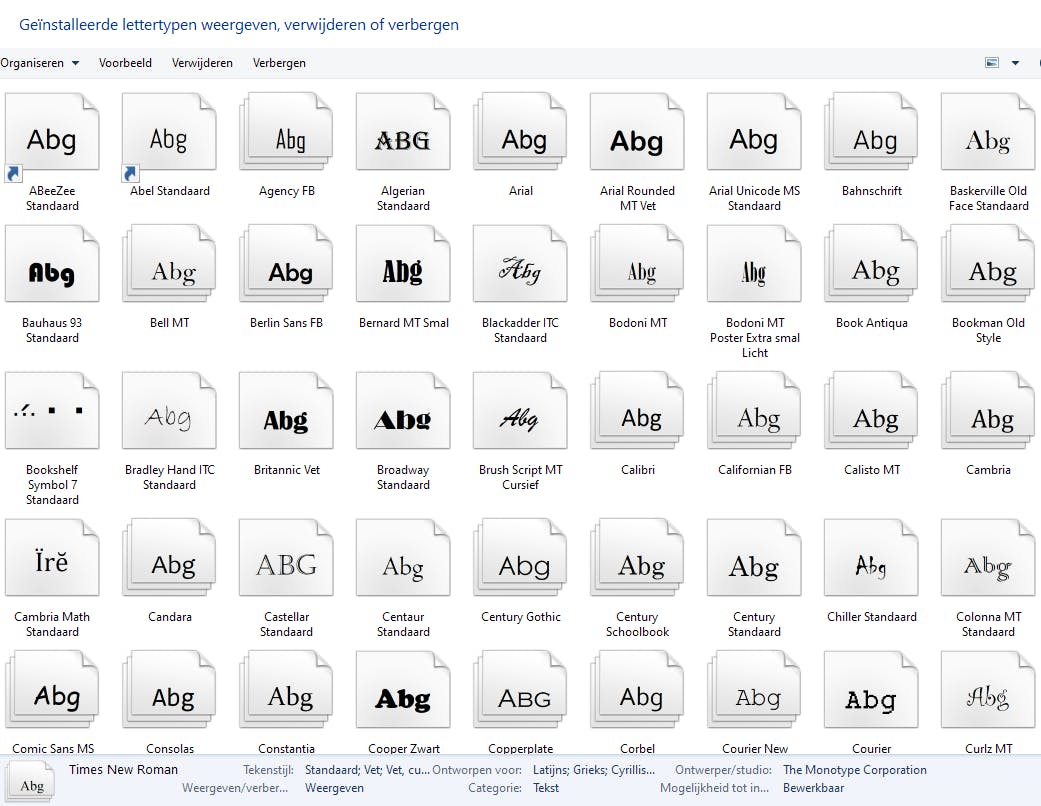Open the Cambria font family

click(x=988, y=411)
